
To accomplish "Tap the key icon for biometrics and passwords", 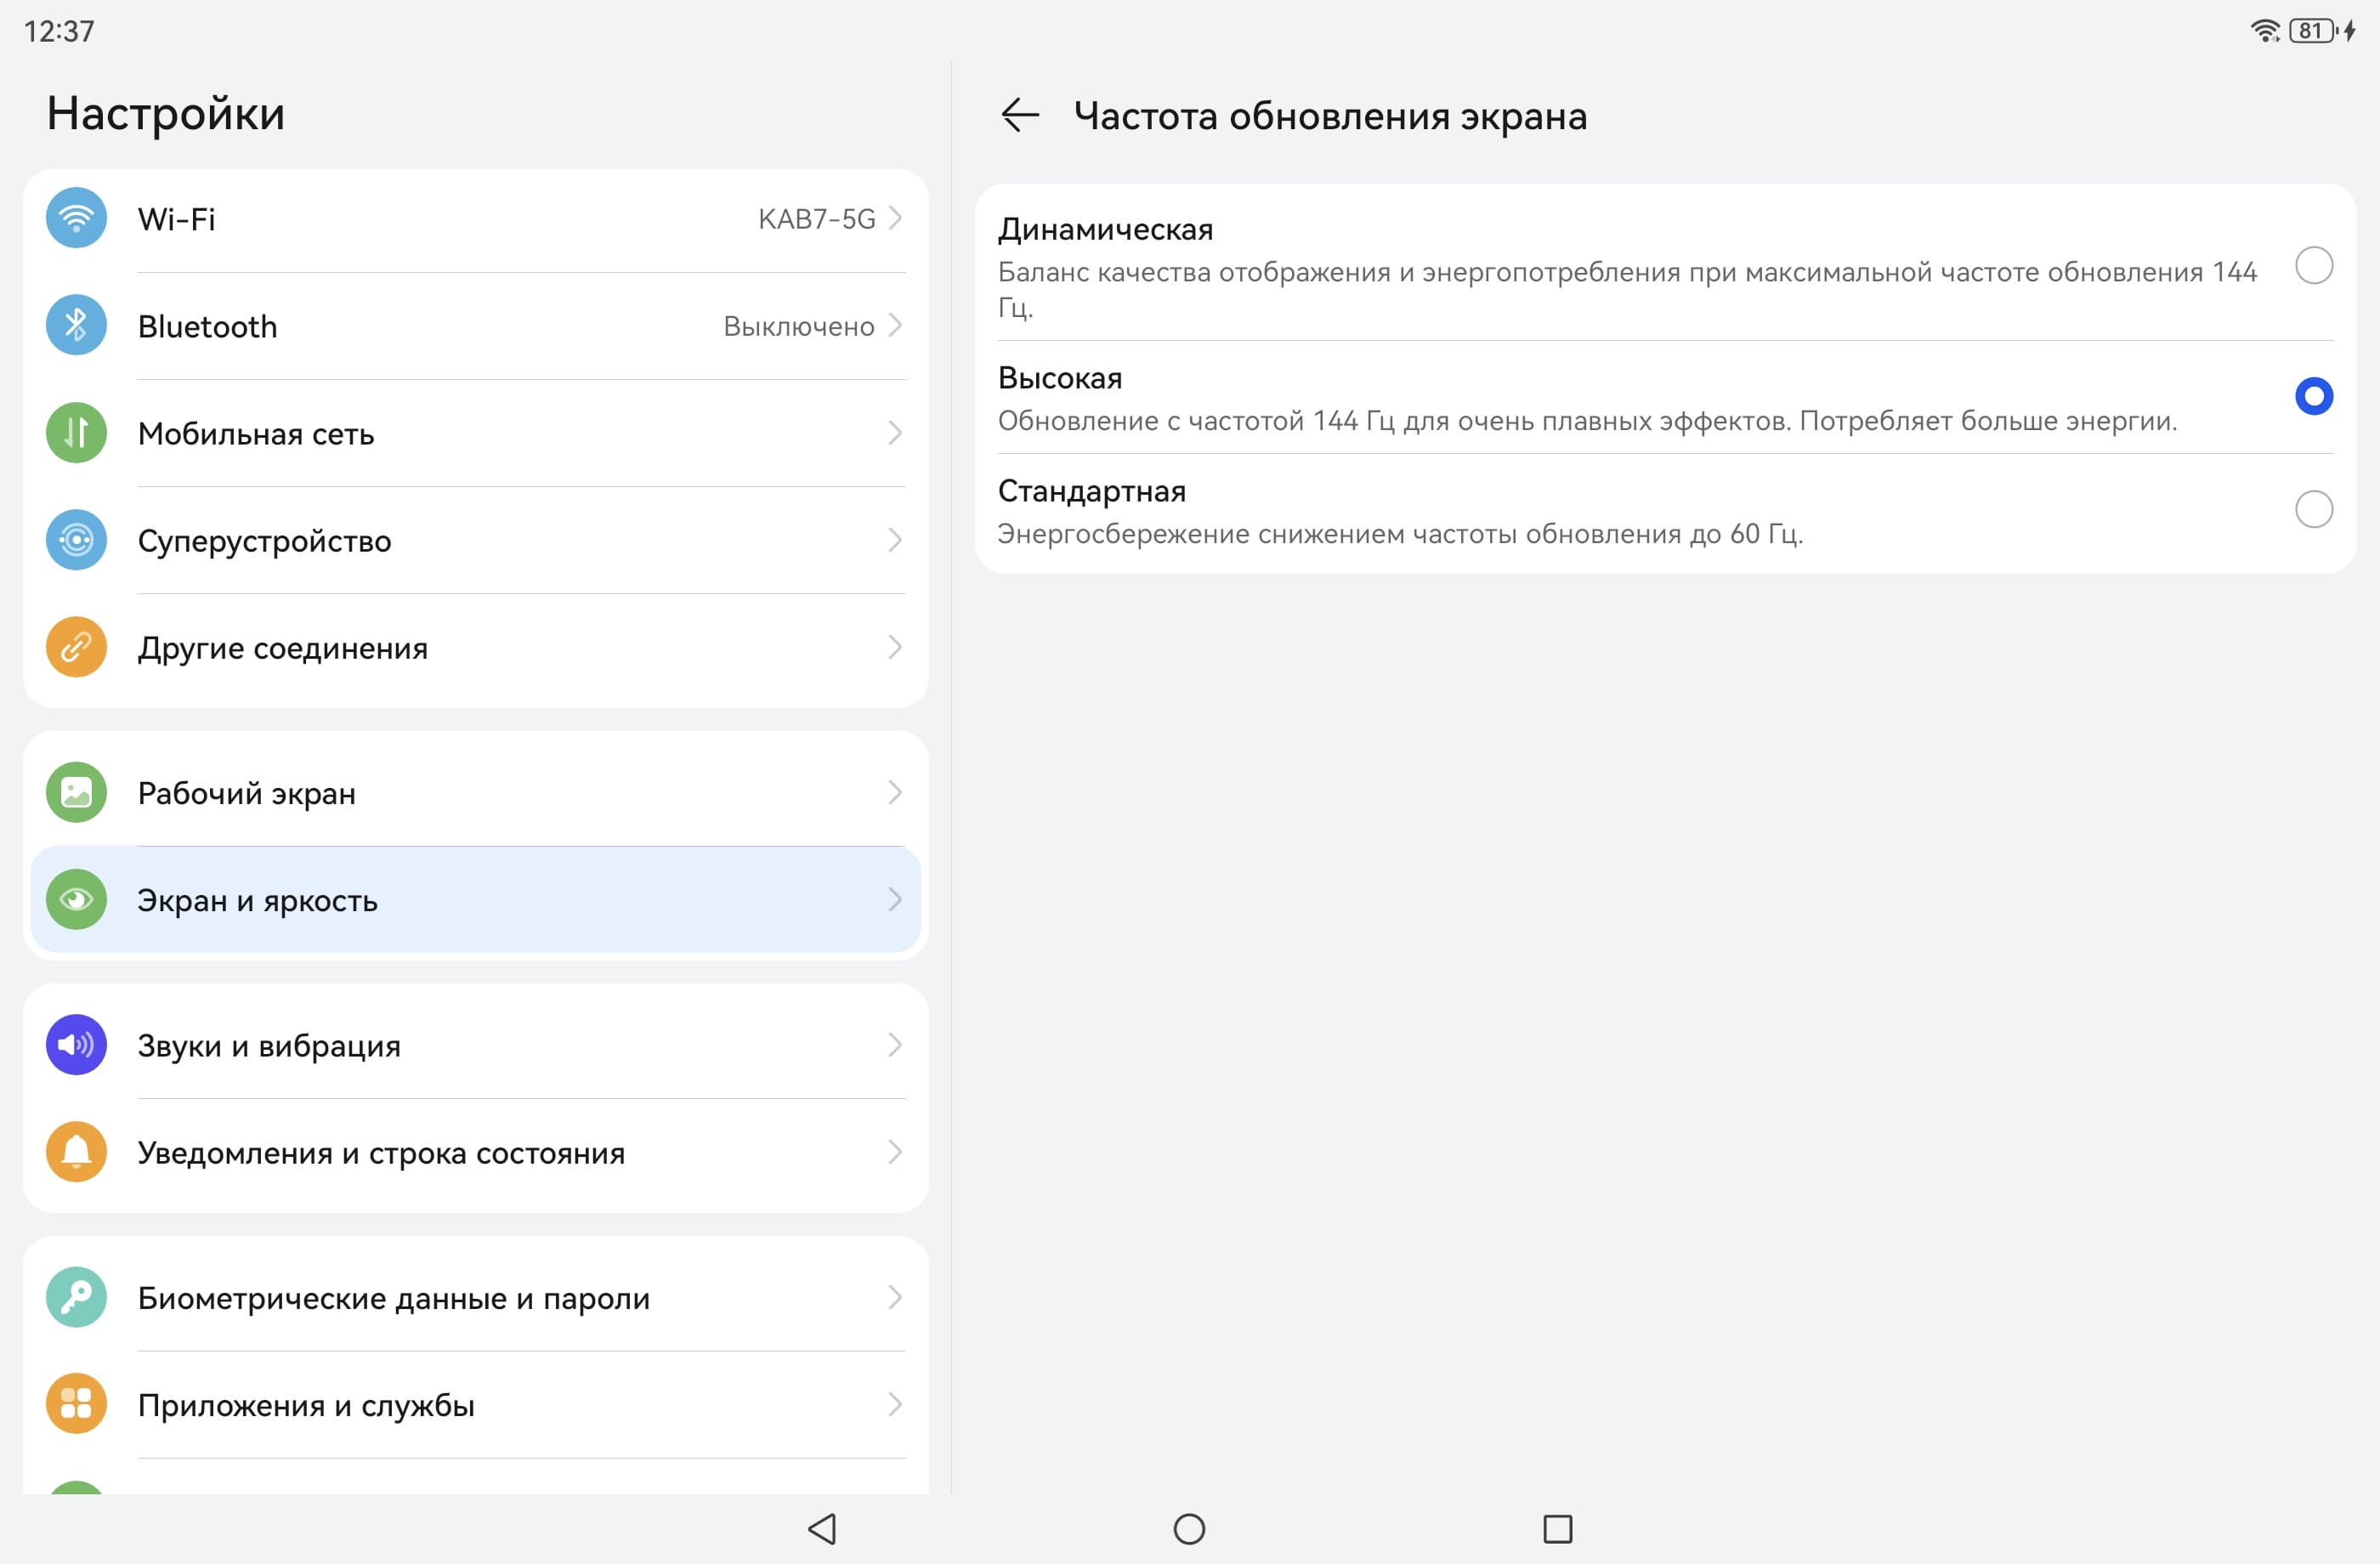I will pyautogui.click(x=76, y=1297).
